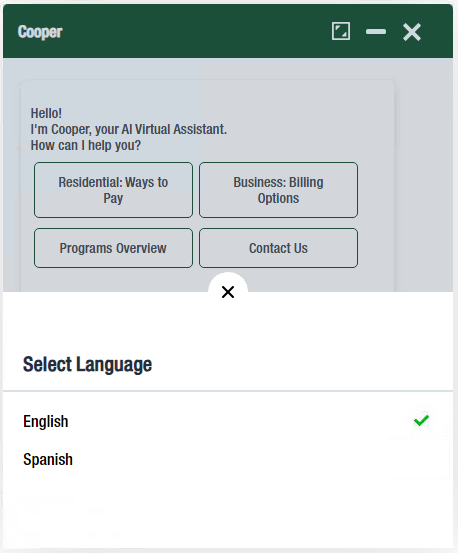
Task: Tap the Contact Us button
Action: 278,248
